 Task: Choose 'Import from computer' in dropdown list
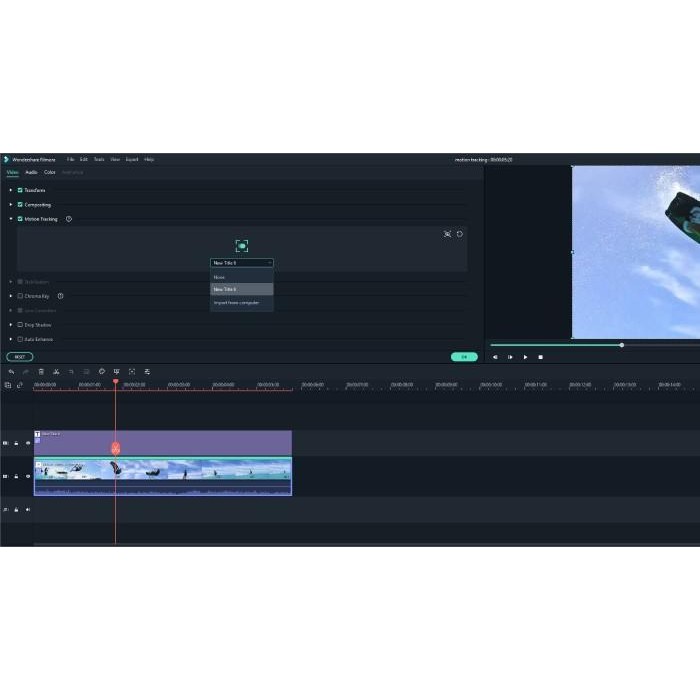tap(236, 302)
